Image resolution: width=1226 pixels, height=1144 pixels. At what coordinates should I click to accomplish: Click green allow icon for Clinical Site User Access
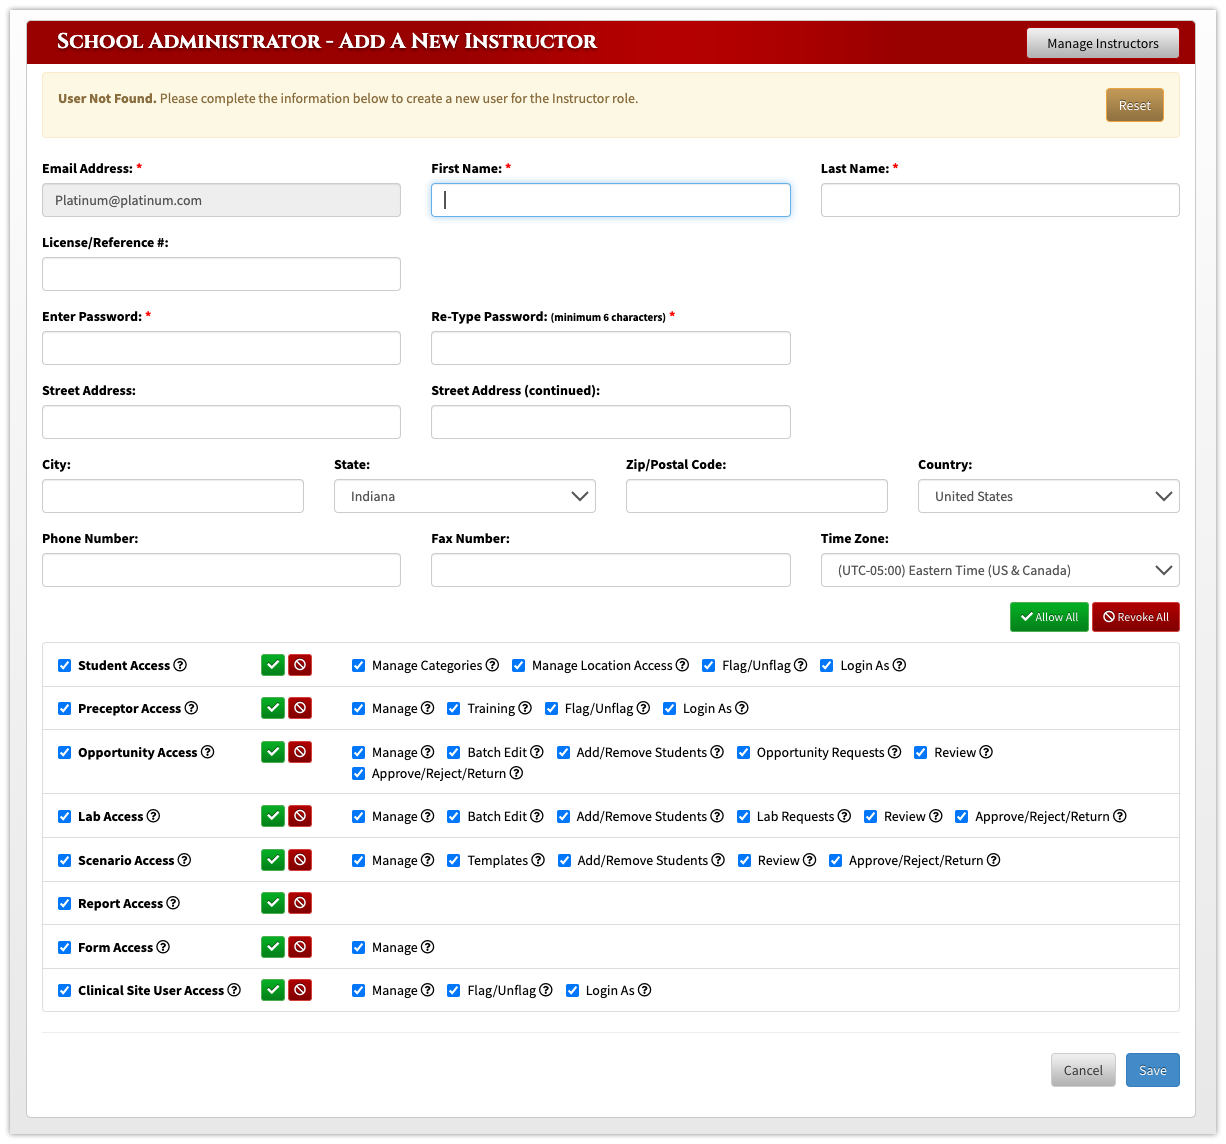coord(273,990)
